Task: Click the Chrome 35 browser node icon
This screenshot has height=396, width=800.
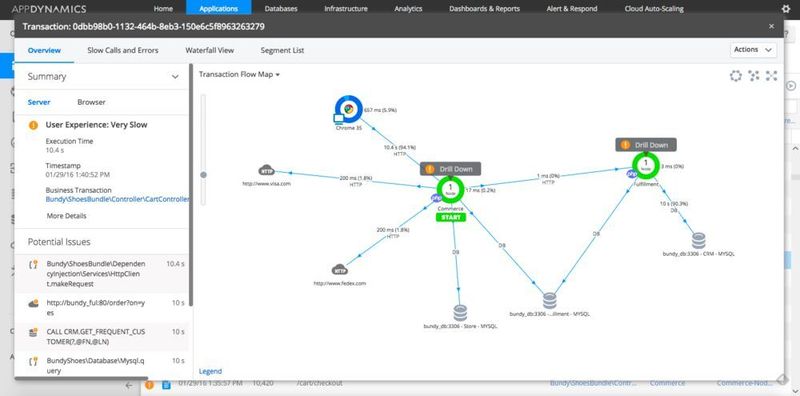Action: 348,109
